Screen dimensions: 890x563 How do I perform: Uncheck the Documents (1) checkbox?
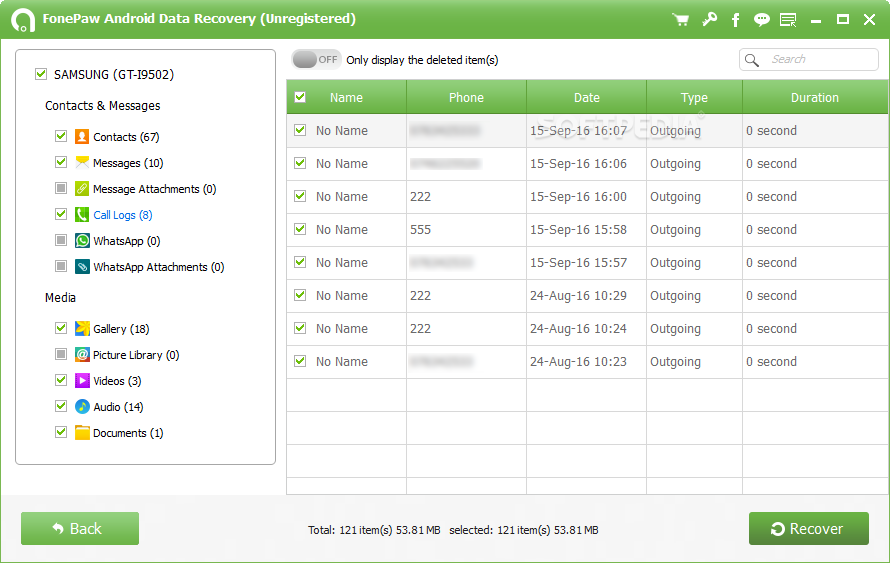click(x=61, y=432)
